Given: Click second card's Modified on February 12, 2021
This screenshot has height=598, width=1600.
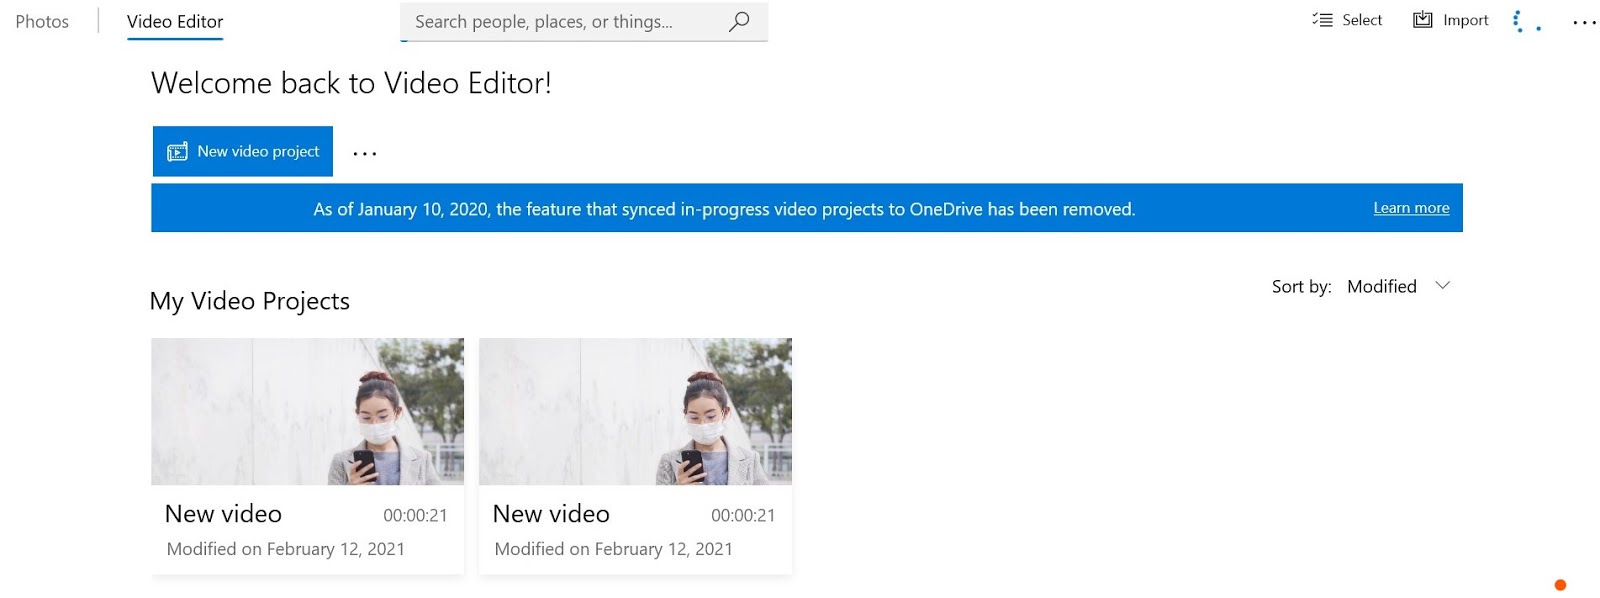Looking at the screenshot, I should (x=614, y=549).
